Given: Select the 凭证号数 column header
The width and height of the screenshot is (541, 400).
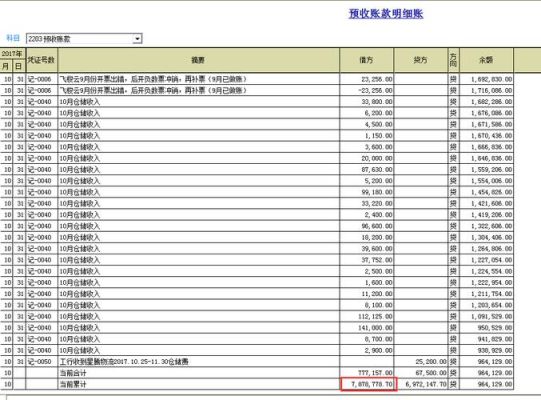Looking at the screenshot, I should [x=41, y=60].
